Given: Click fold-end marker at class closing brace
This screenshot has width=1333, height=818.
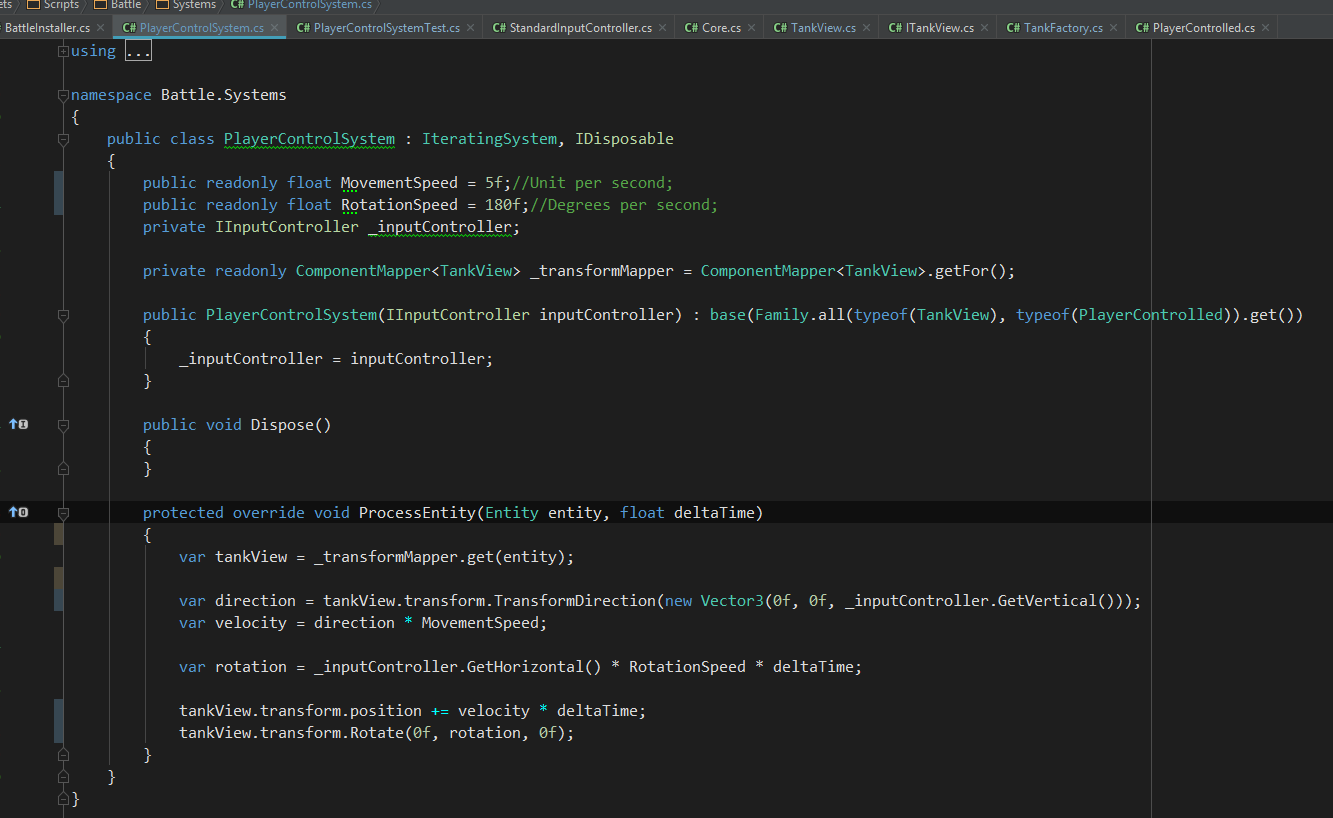Looking at the screenshot, I should pyautogui.click(x=64, y=776).
